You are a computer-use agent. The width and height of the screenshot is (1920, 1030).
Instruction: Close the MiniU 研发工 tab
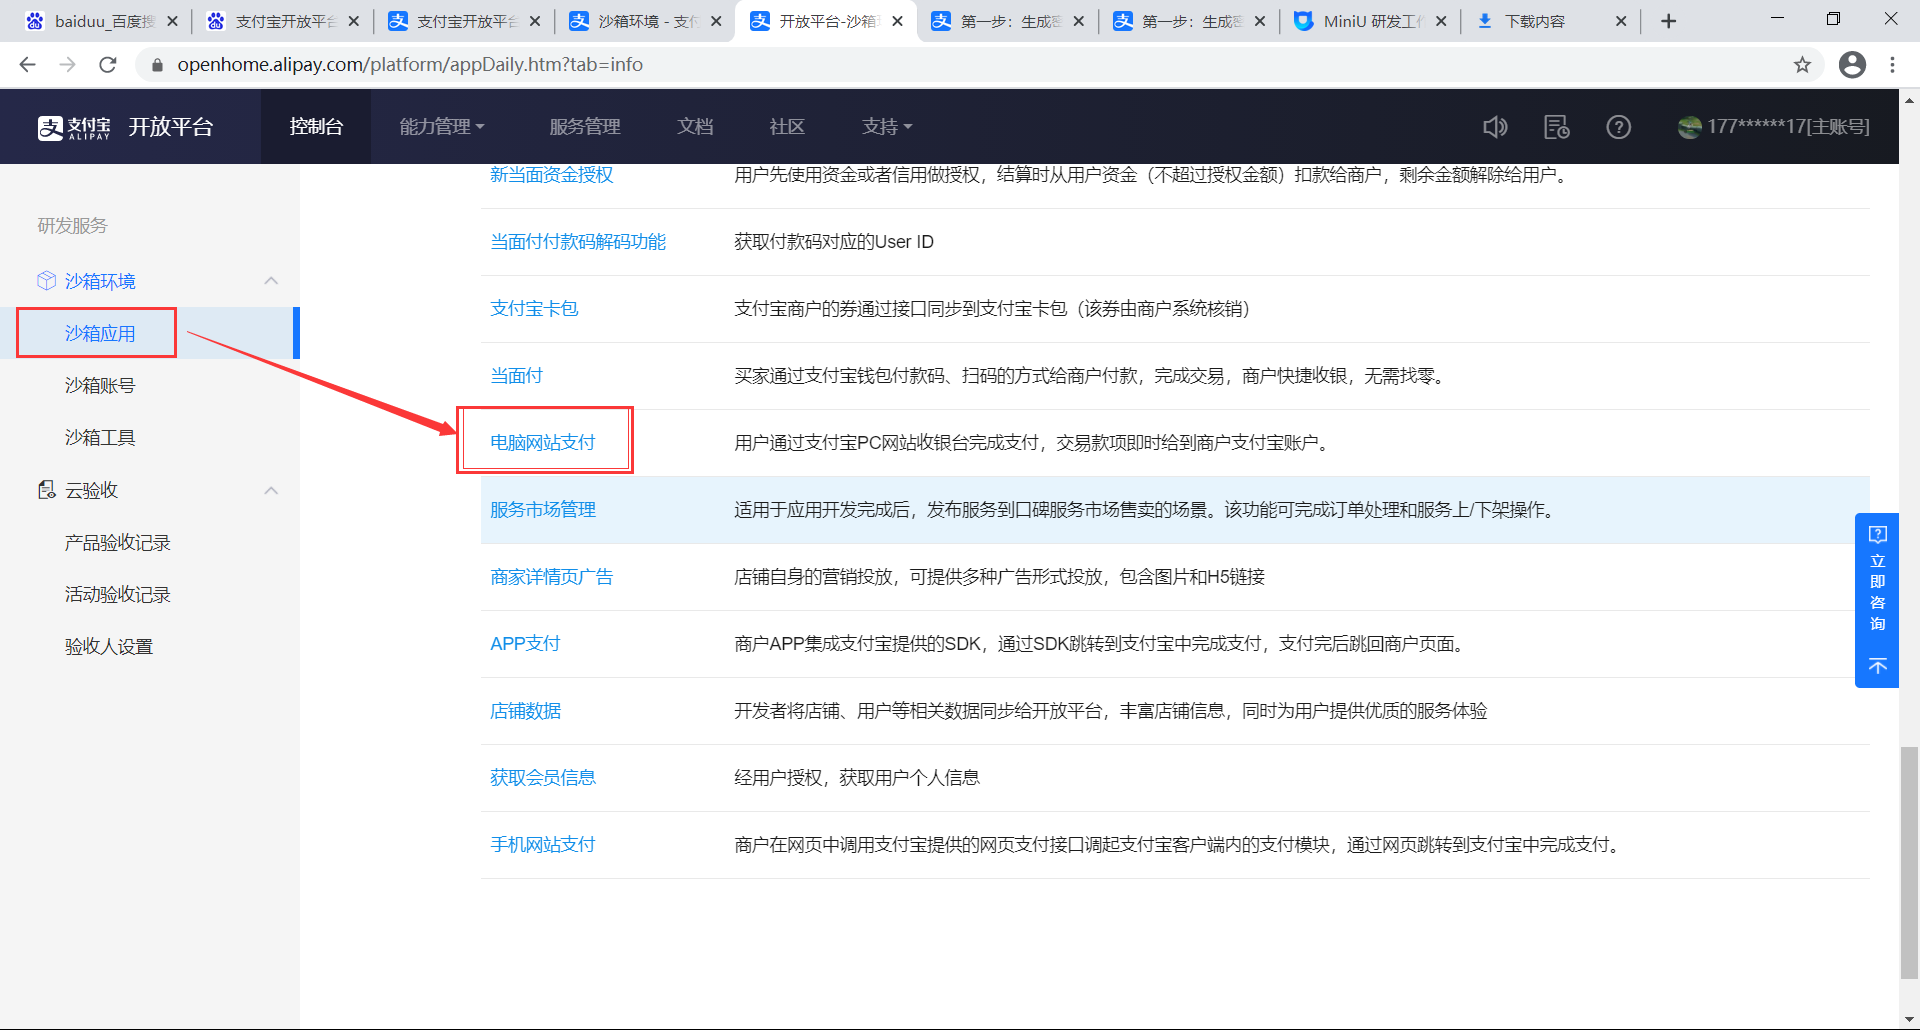coord(1440,21)
